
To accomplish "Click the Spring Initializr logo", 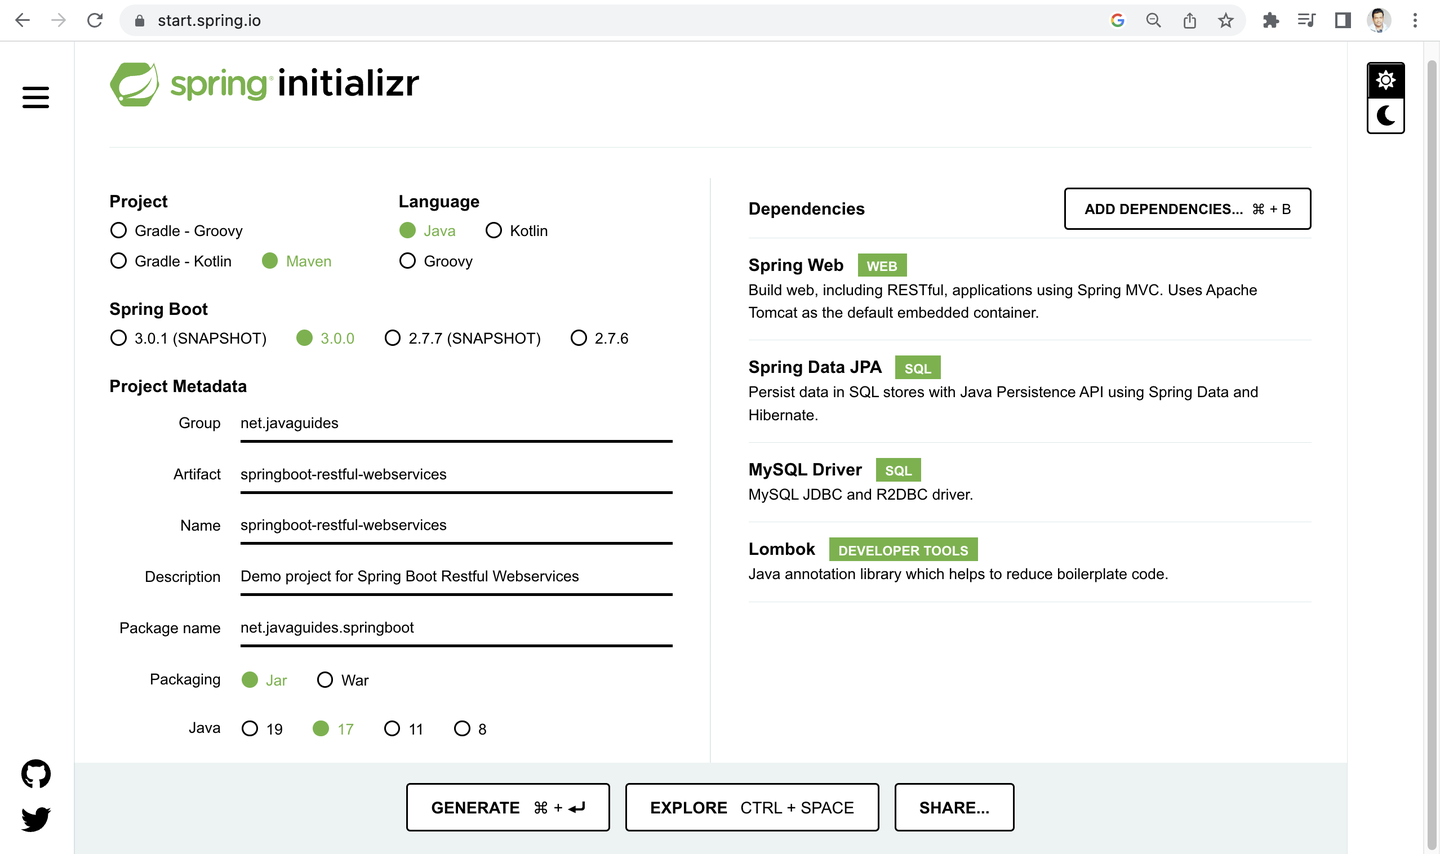I will click(264, 83).
